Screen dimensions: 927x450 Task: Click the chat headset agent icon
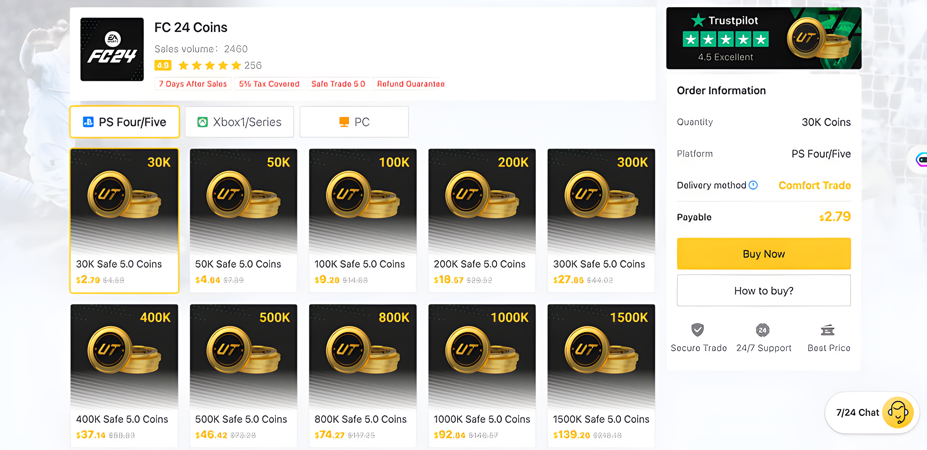[x=898, y=413]
